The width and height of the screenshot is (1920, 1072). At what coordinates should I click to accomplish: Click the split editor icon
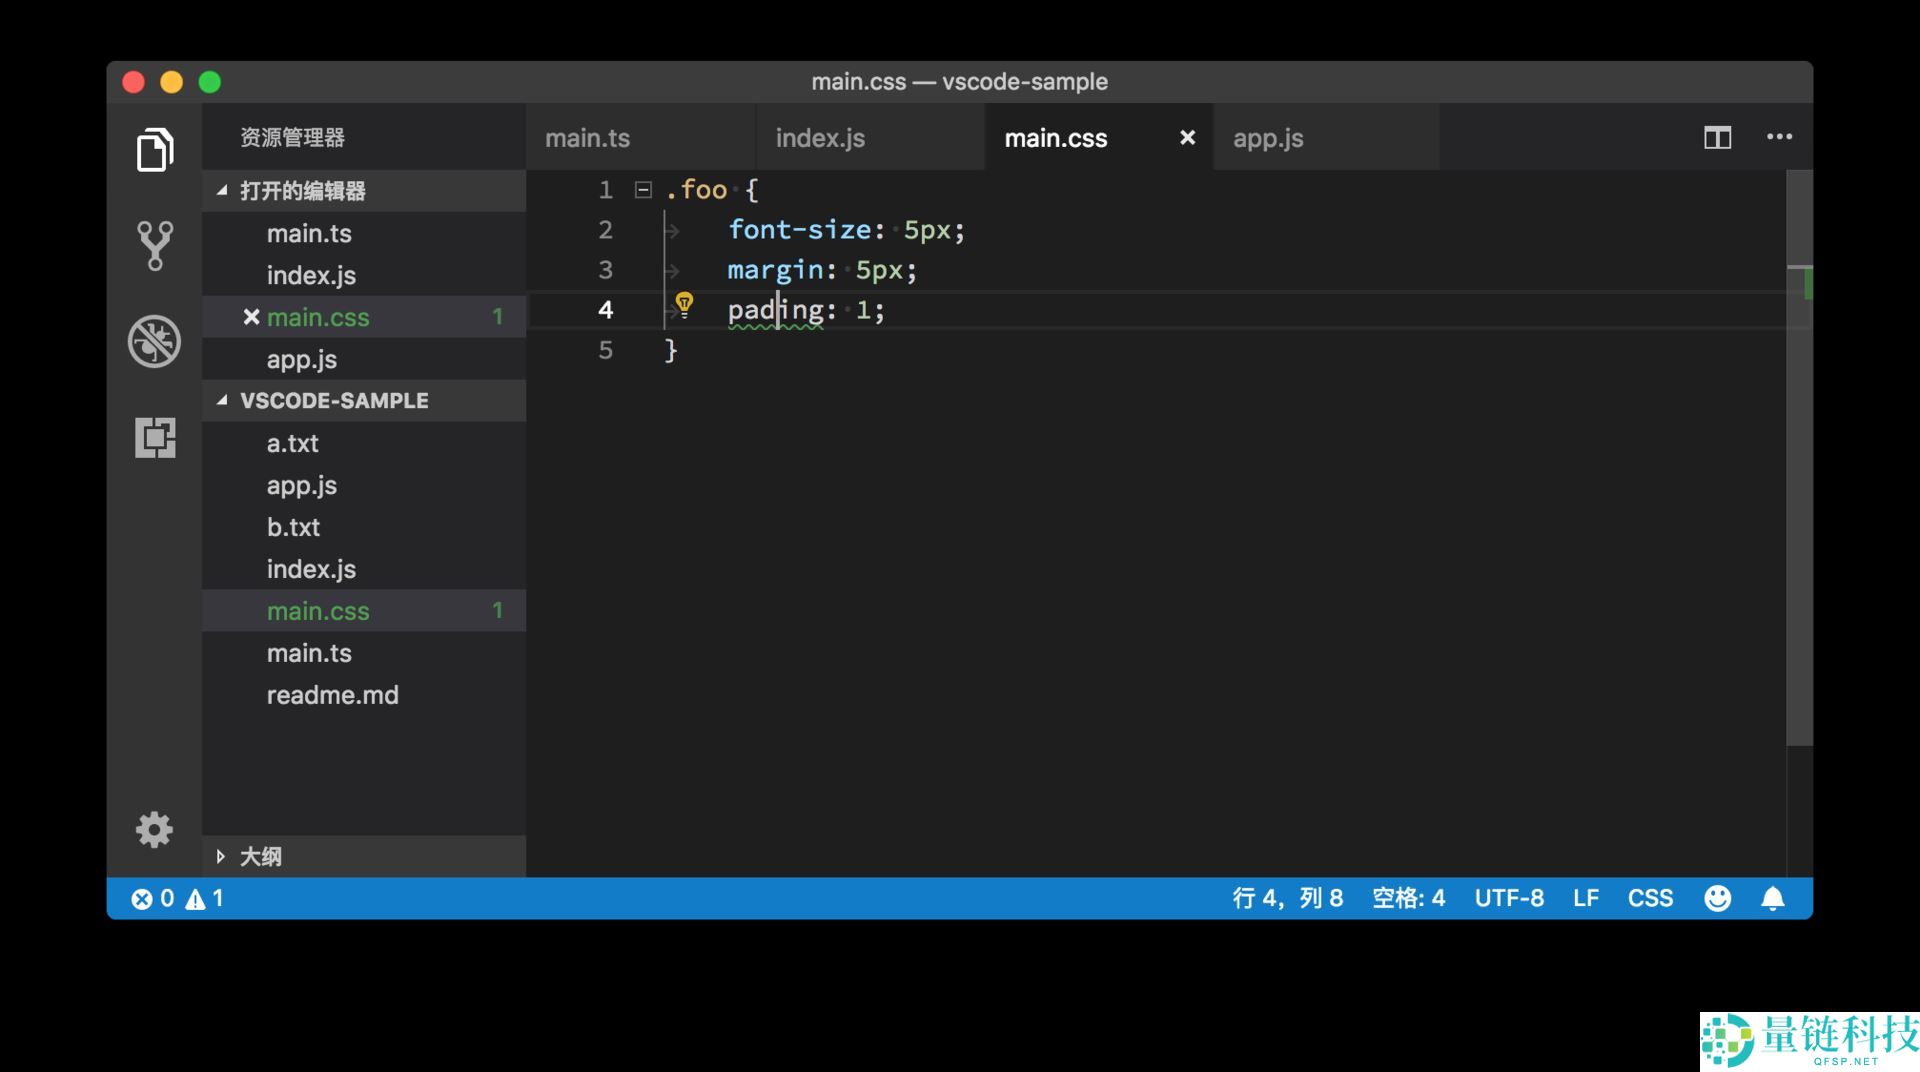[x=1717, y=138]
